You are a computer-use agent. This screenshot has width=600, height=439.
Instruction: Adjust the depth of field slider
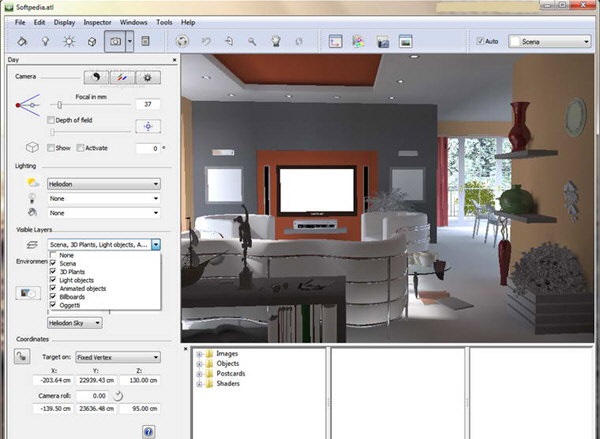click(x=52, y=132)
